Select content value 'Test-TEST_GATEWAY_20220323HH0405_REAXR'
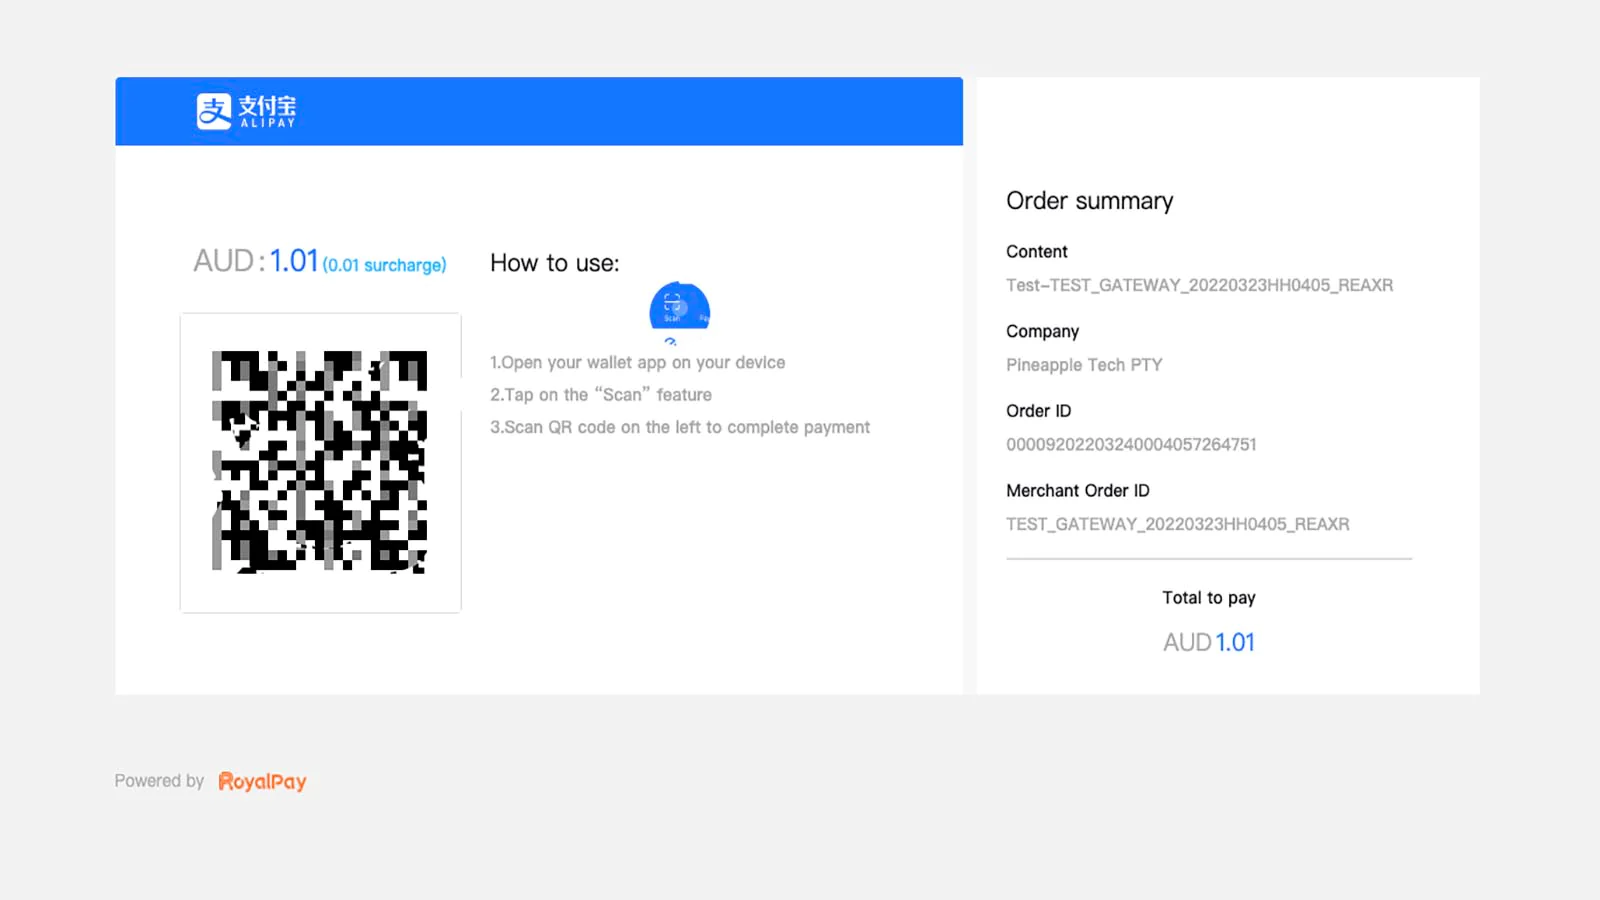 1200,285
